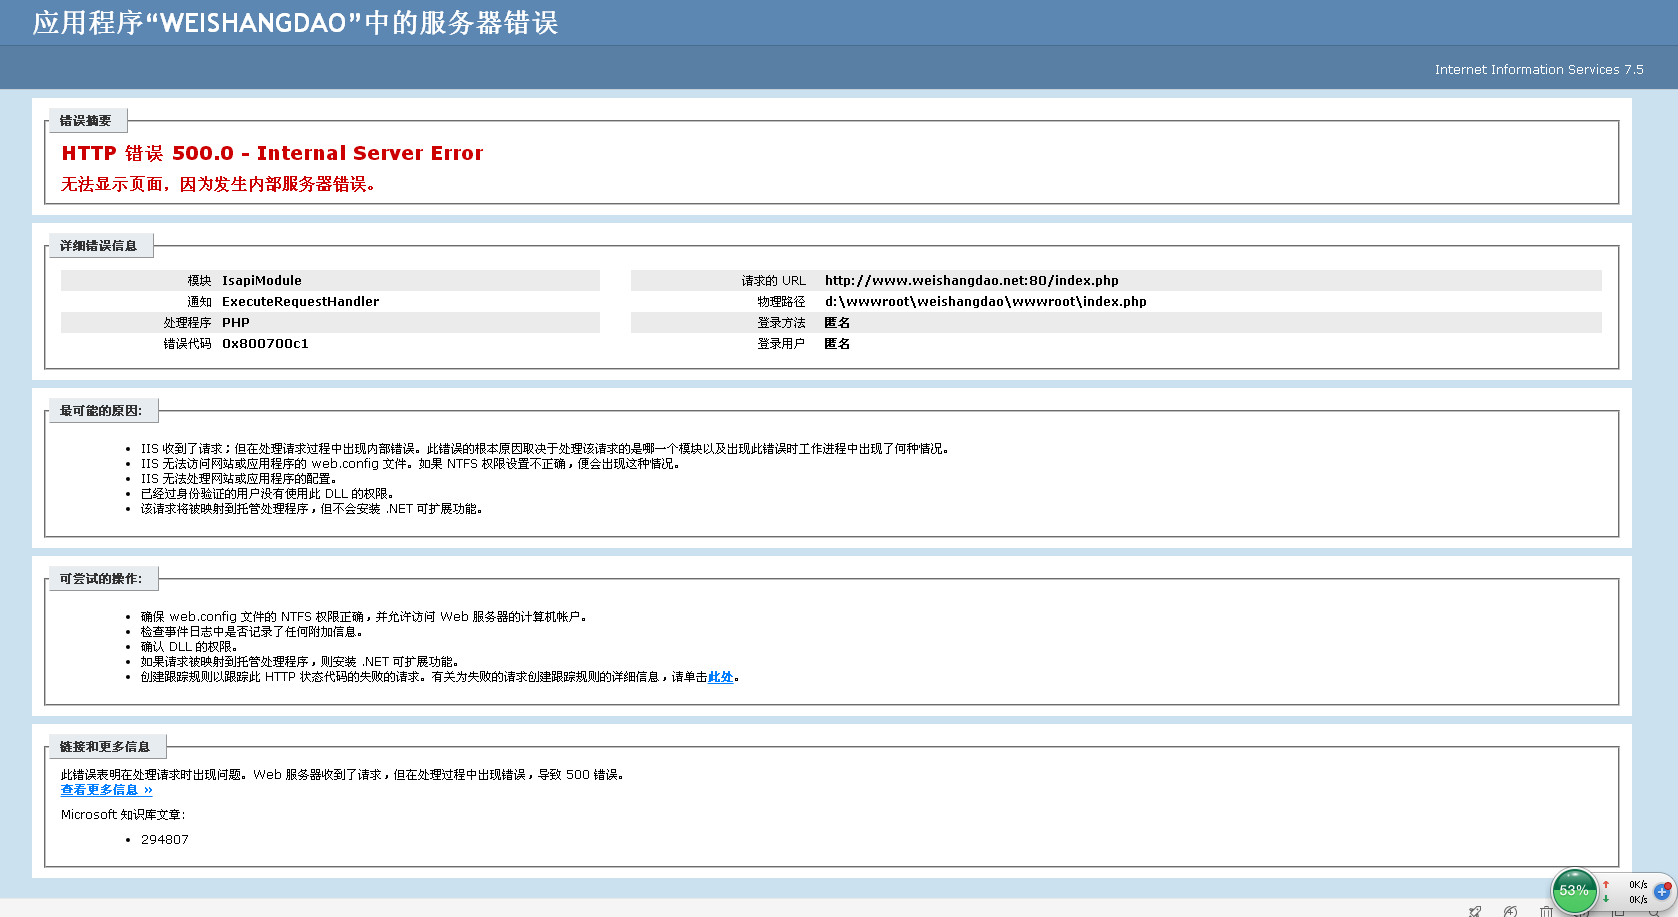Screen dimensions: 1678x917
Task: Click the circular icon beside the rocket
Action: [1510, 911]
